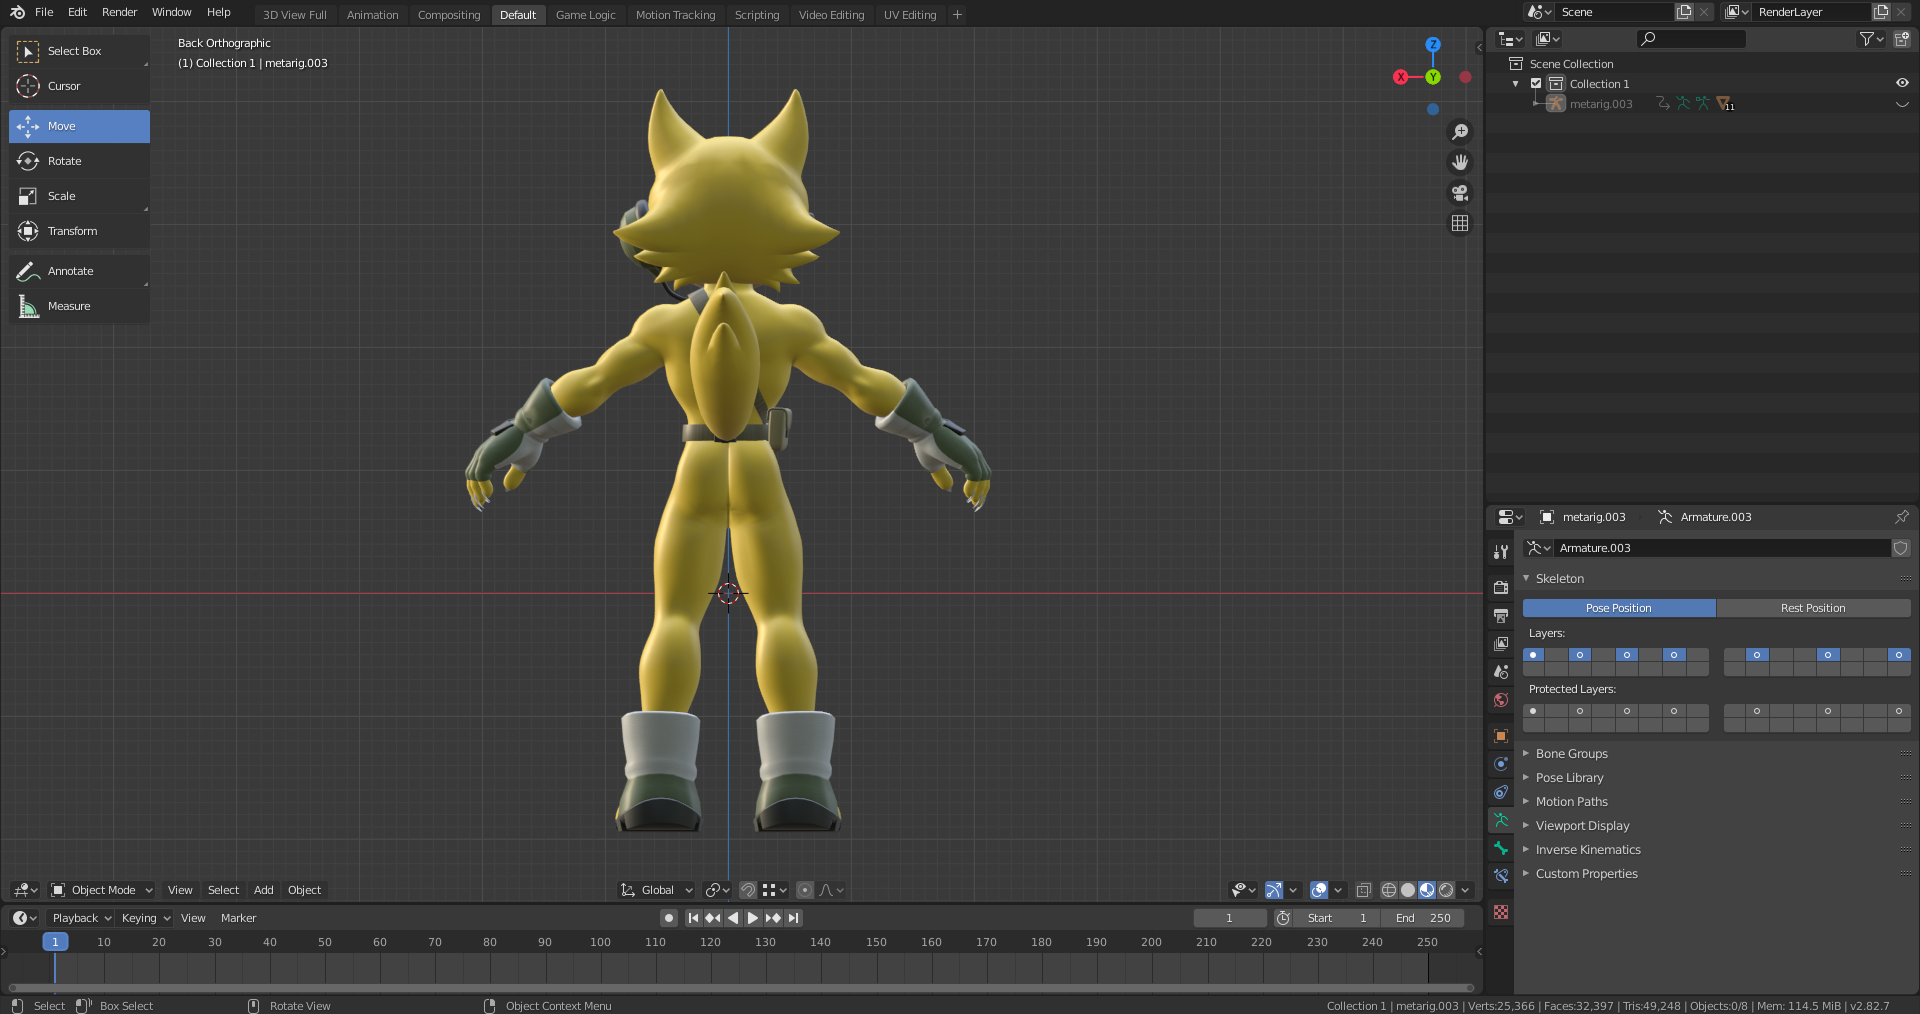Toggle snapping magnet in viewport header
Image resolution: width=1920 pixels, height=1014 pixels.
point(747,890)
